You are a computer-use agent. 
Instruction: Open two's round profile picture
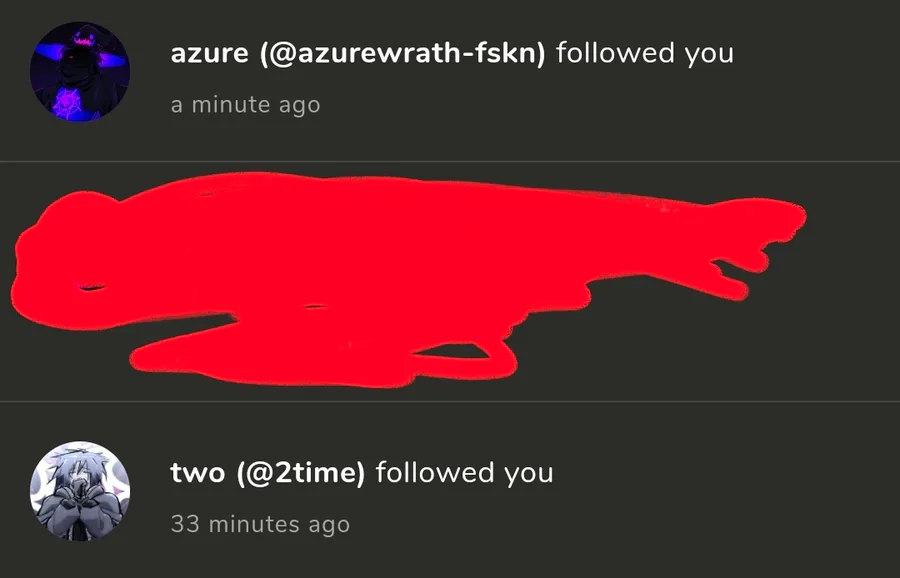click(80, 491)
